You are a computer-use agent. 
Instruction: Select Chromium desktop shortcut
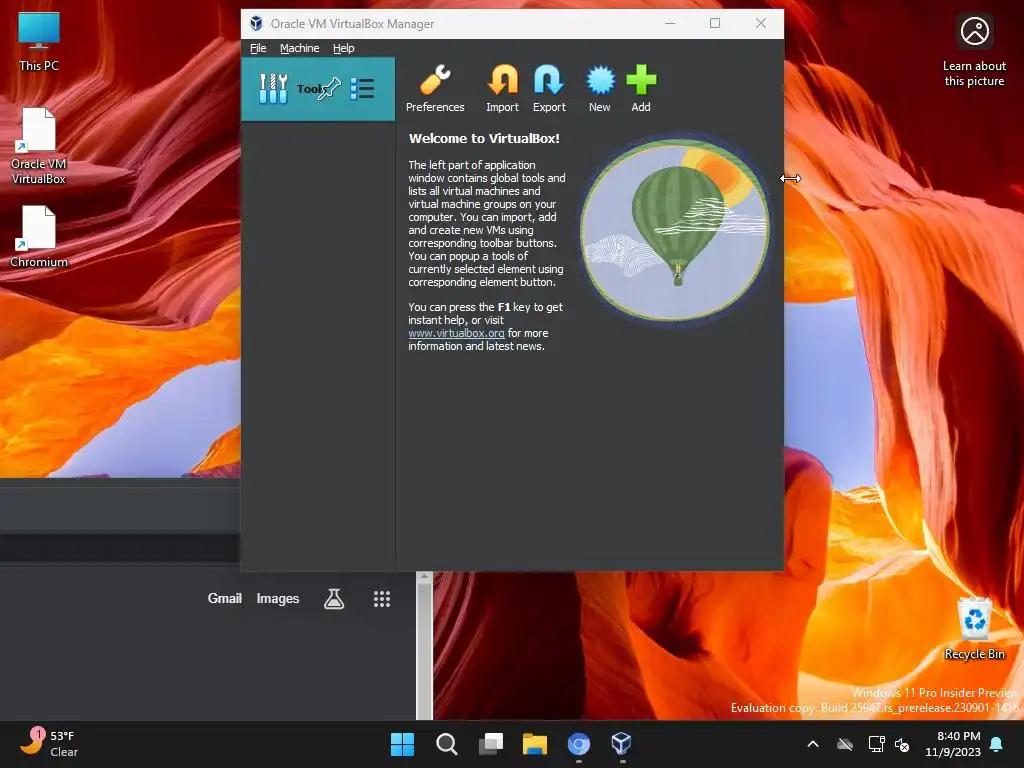click(x=39, y=236)
